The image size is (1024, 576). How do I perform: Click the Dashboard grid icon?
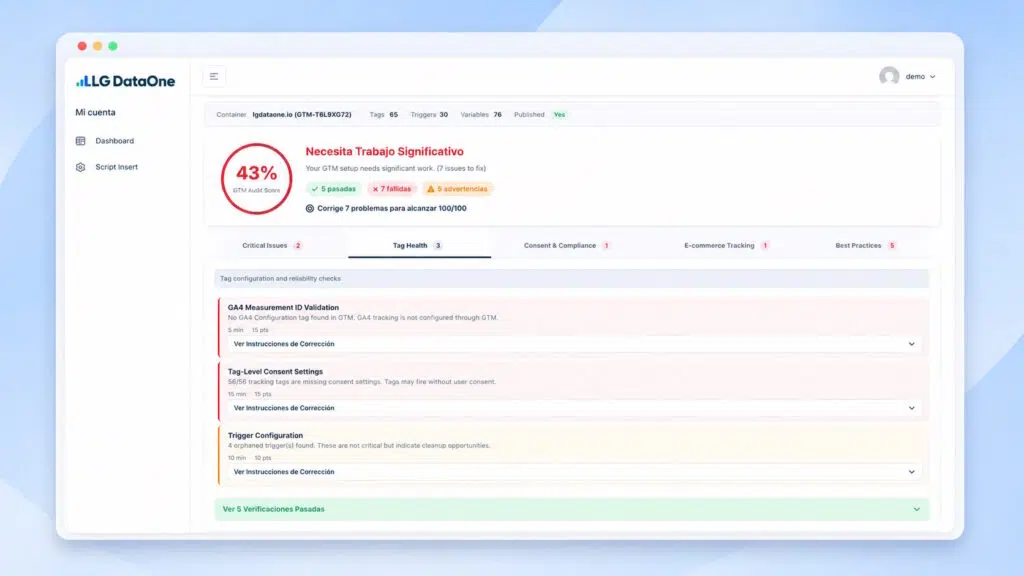(80, 141)
